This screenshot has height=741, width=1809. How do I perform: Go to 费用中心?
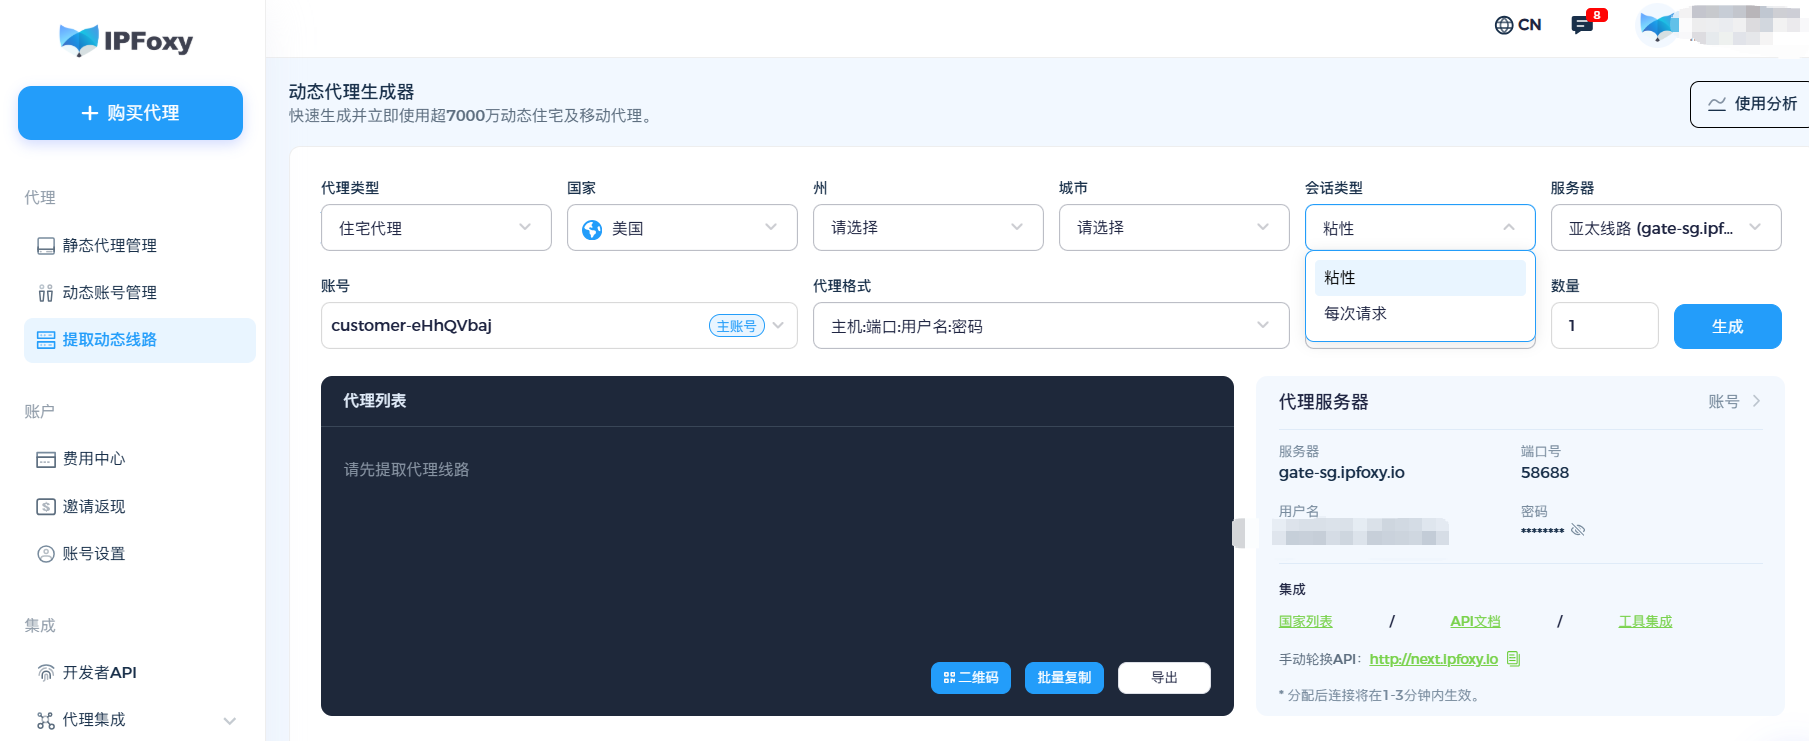pyautogui.click(x=140, y=459)
